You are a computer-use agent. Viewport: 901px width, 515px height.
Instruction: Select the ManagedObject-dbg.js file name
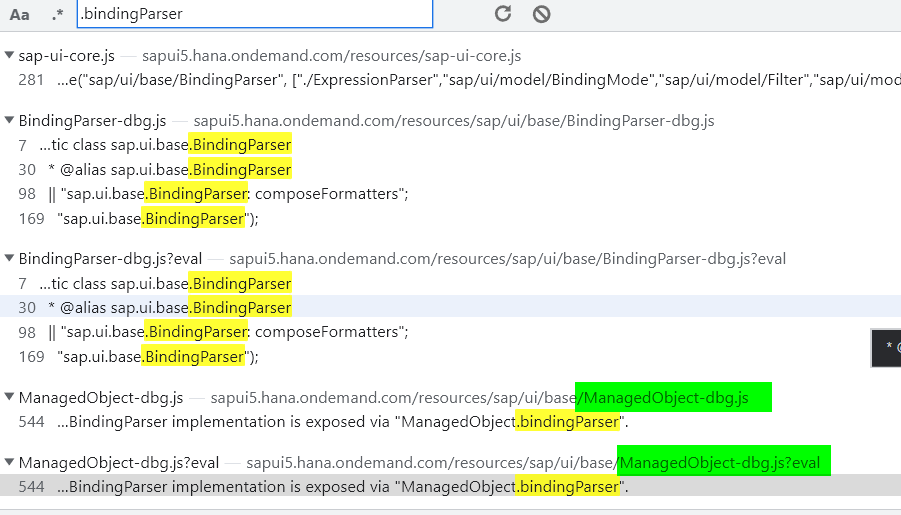[x=101, y=398]
